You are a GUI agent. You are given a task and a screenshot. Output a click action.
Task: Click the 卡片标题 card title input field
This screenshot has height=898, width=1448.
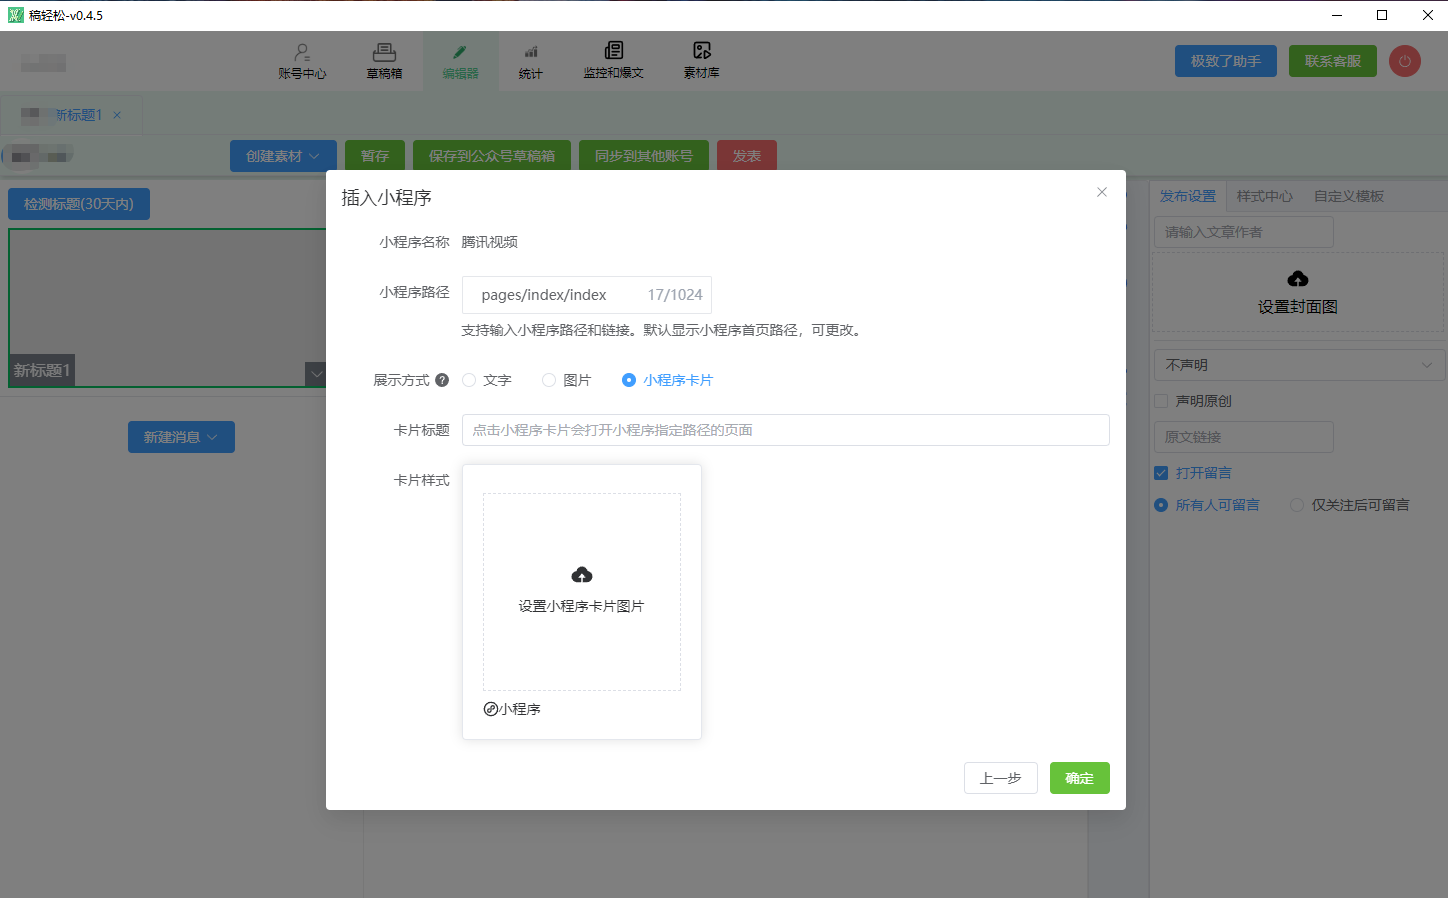click(x=785, y=430)
